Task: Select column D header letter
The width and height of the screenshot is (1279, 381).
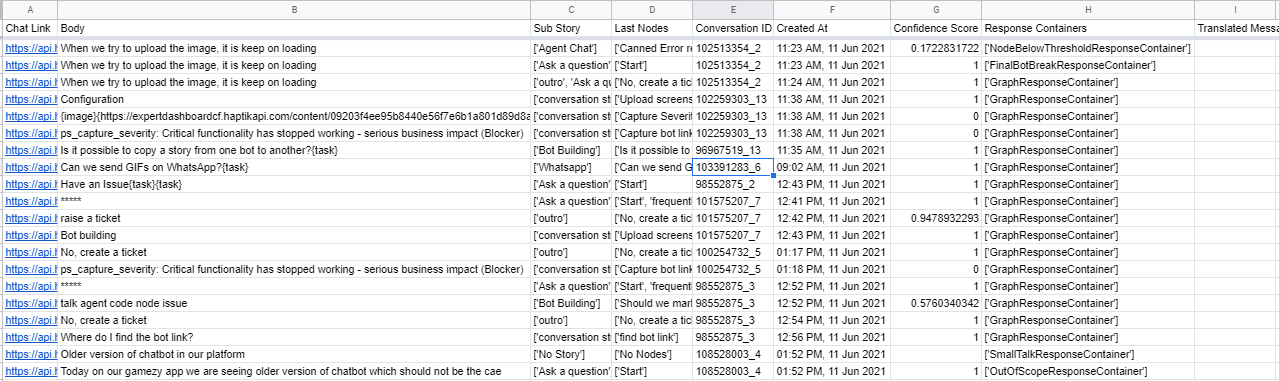Action: tap(651, 9)
